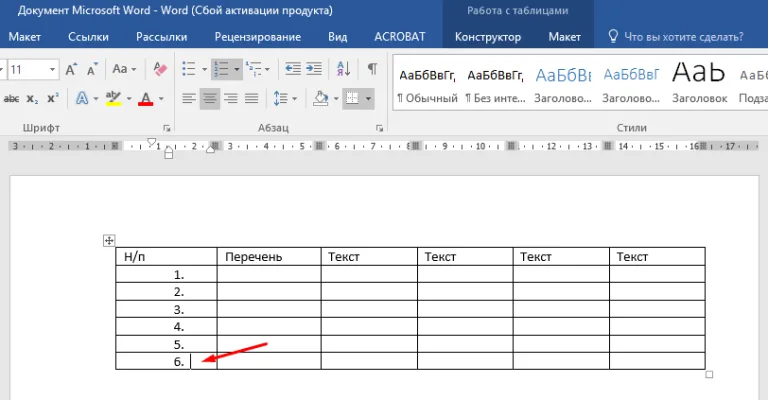Image resolution: width=768 pixels, height=400 pixels.
Task: Click the Перечень header cell
Action: [269, 257]
